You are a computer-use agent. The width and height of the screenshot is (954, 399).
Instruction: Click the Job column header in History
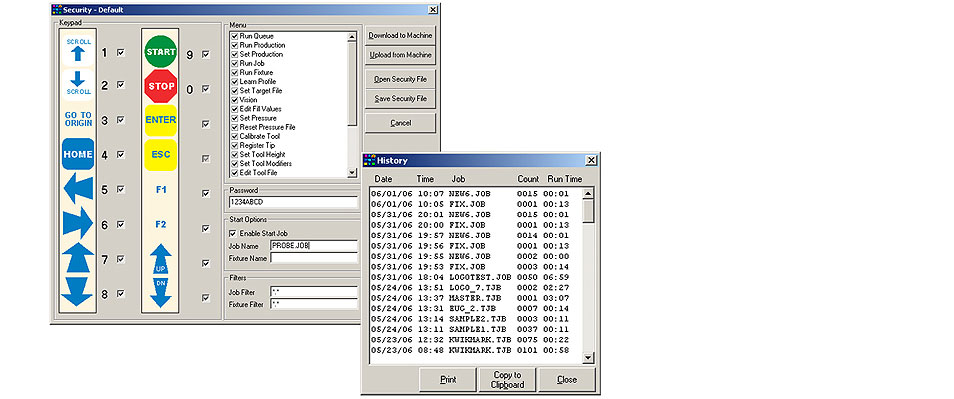[x=458, y=179]
